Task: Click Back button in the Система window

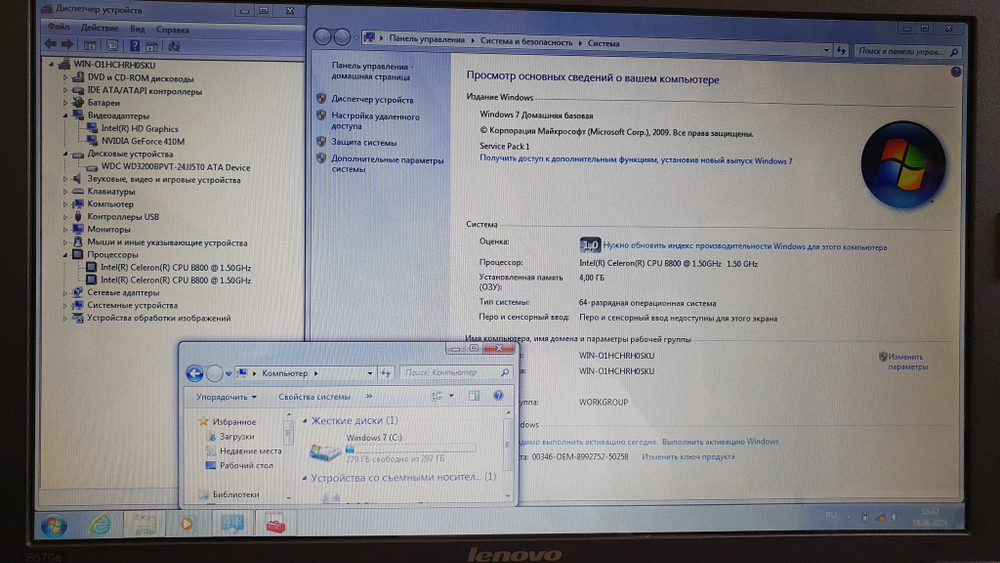Action: [323, 37]
